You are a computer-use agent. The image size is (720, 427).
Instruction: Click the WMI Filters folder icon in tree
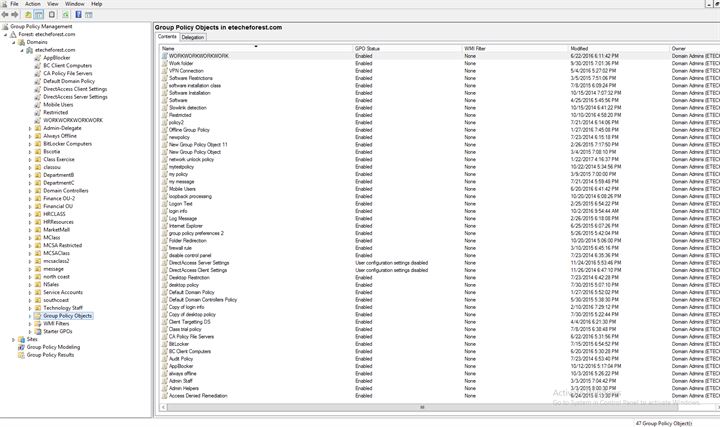coord(38,324)
